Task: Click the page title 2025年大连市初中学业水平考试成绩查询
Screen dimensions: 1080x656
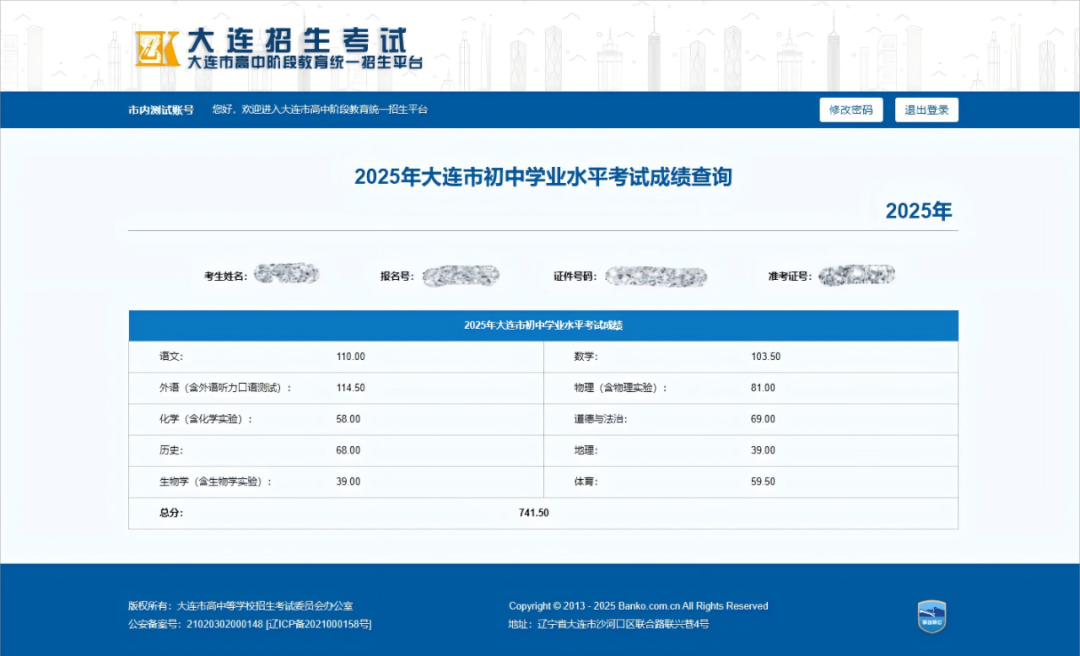Action: click(543, 178)
